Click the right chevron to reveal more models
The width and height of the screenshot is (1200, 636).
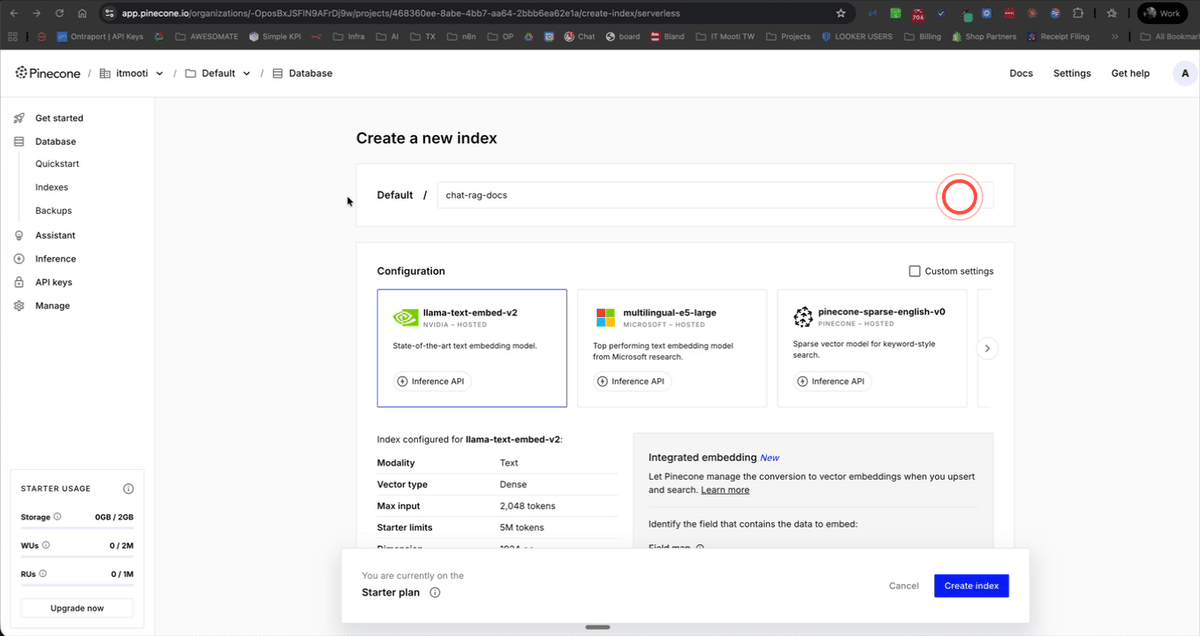(x=987, y=347)
